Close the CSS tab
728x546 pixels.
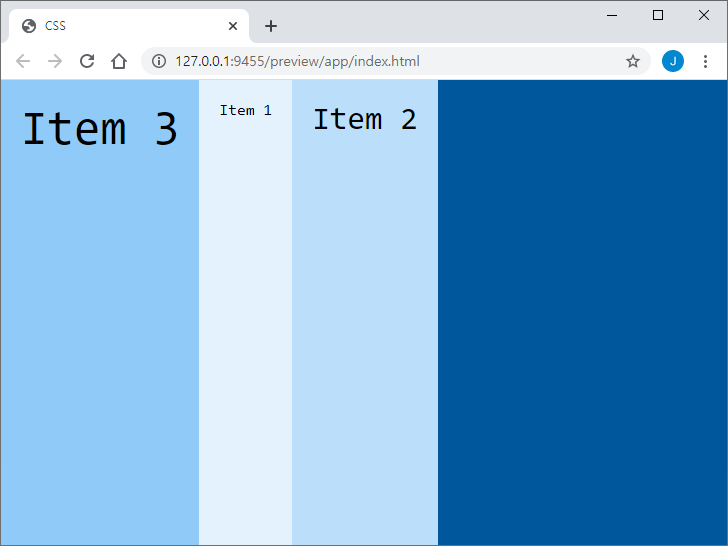click(x=233, y=26)
